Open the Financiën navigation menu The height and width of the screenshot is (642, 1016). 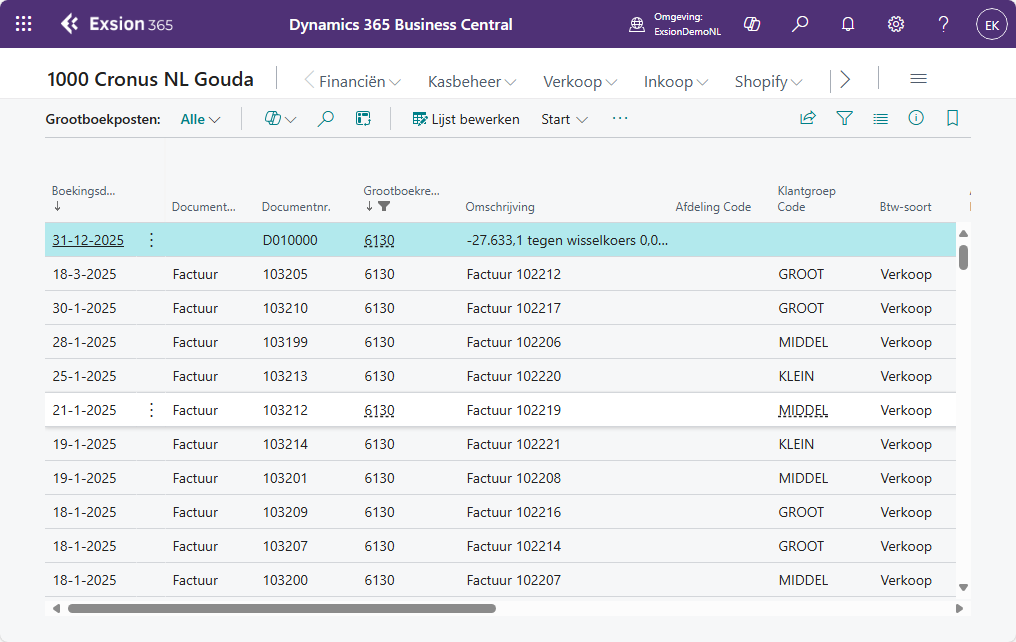tap(360, 82)
